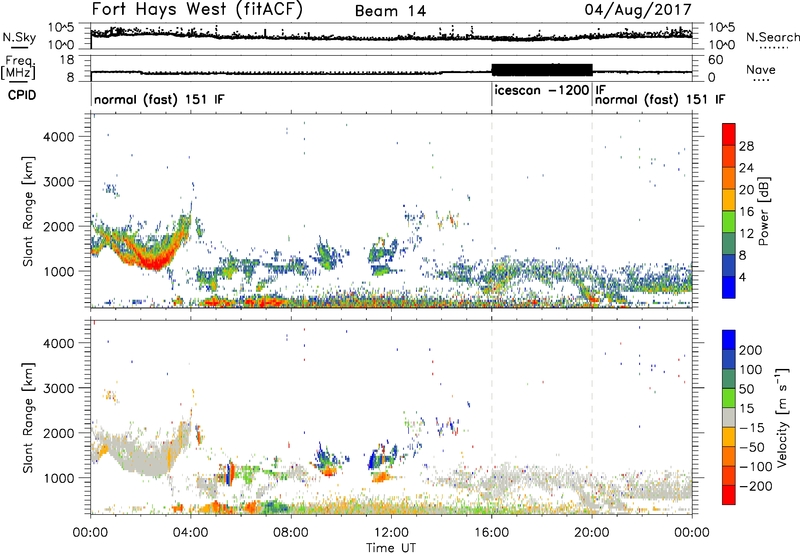Click the 'N.Search' legend label
Image resolution: width=800 pixels, height=554 pixels.
[772, 37]
